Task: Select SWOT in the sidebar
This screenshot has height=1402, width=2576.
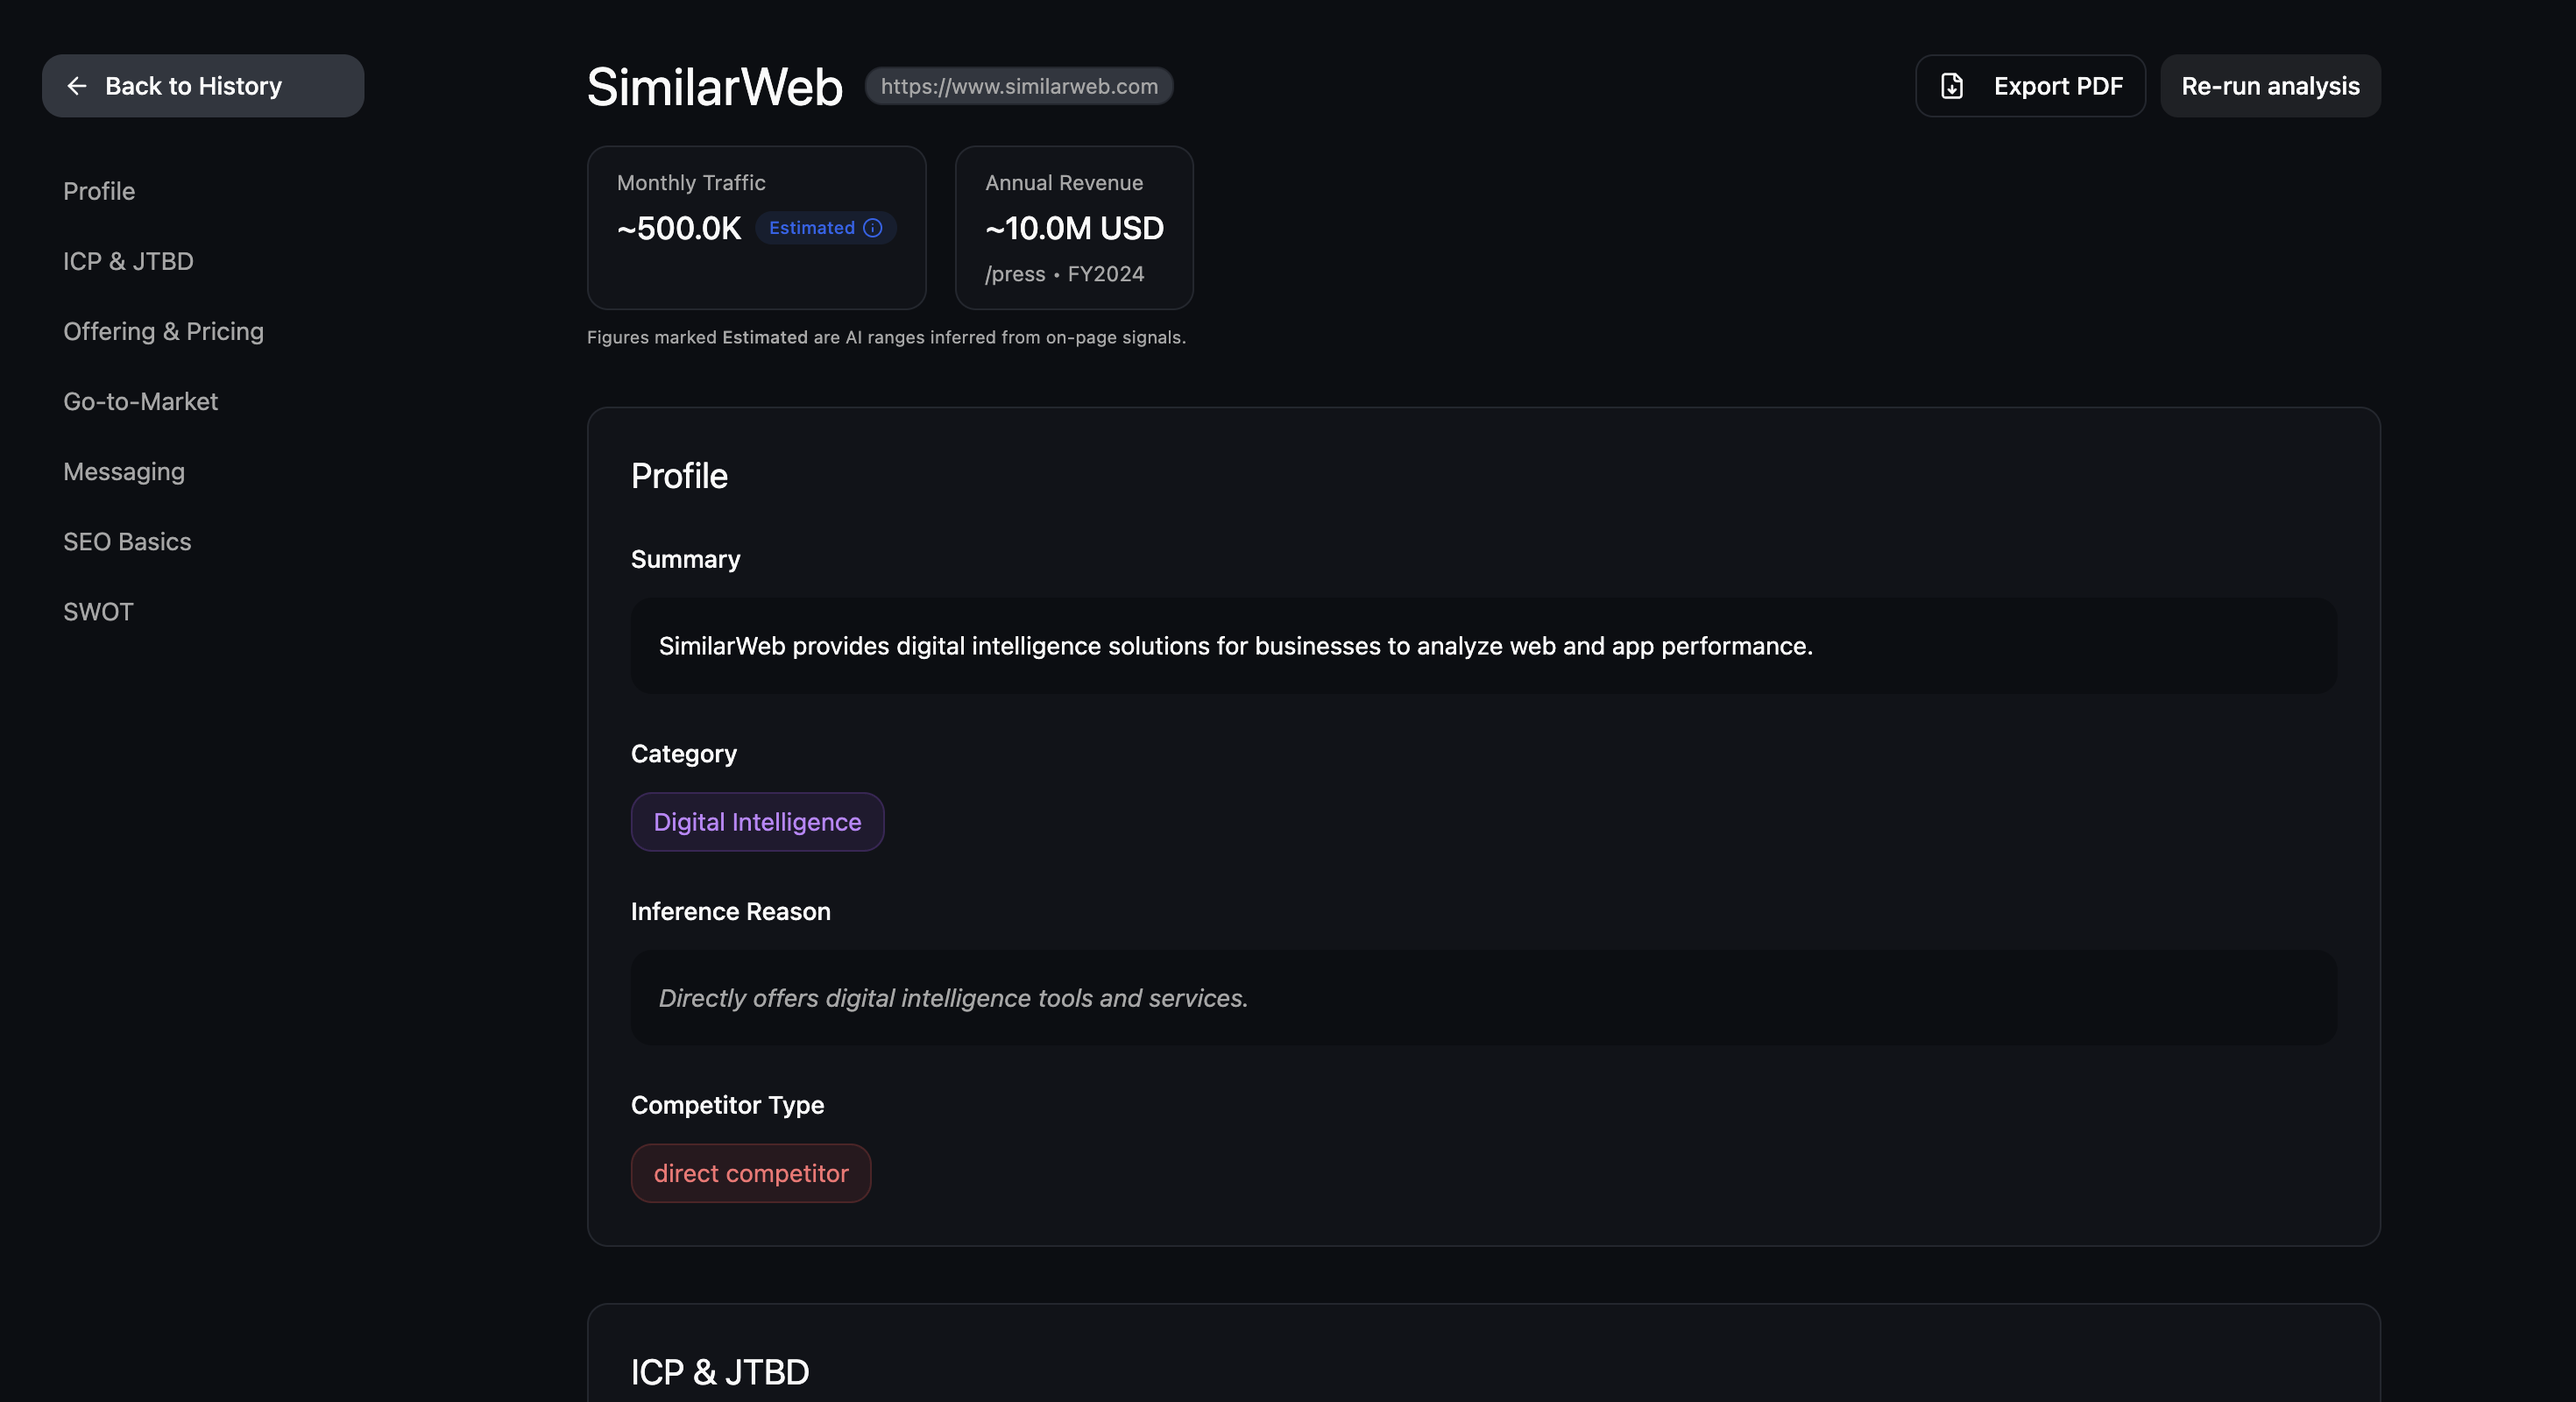Action: point(98,611)
